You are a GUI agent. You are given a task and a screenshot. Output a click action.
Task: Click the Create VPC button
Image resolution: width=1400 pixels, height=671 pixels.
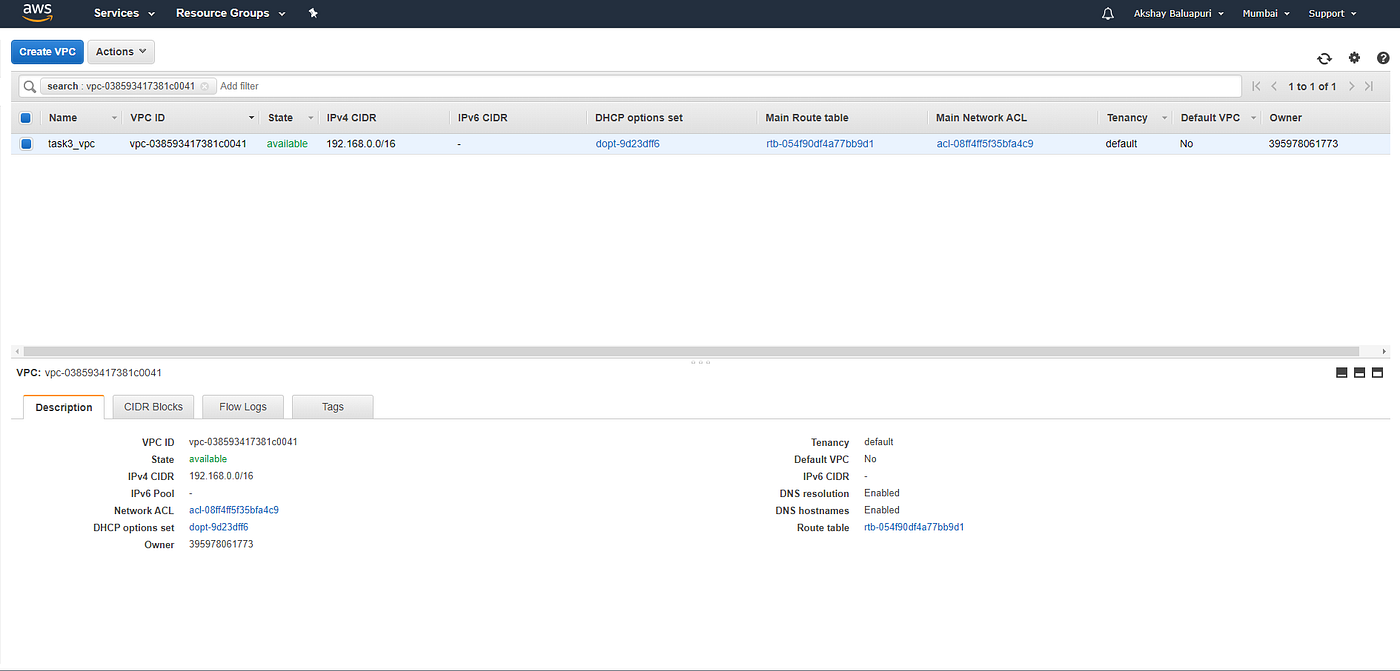click(x=47, y=51)
